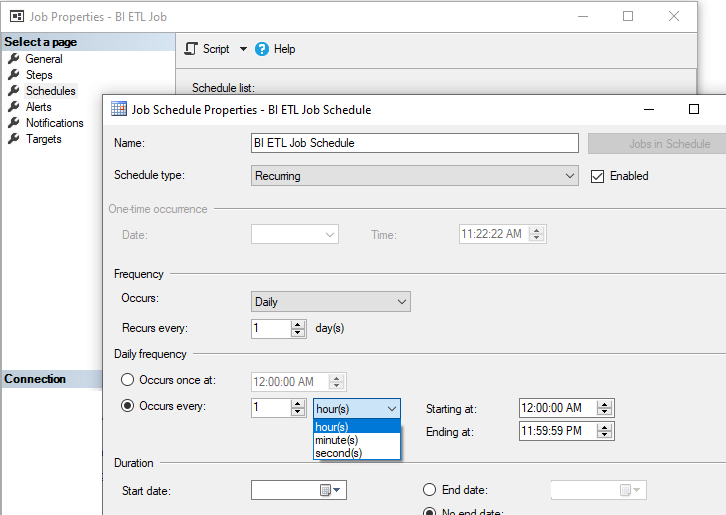Click the Name field BI ETL Job Schedule
The width and height of the screenshot is (726, 515).
[414, 143]
